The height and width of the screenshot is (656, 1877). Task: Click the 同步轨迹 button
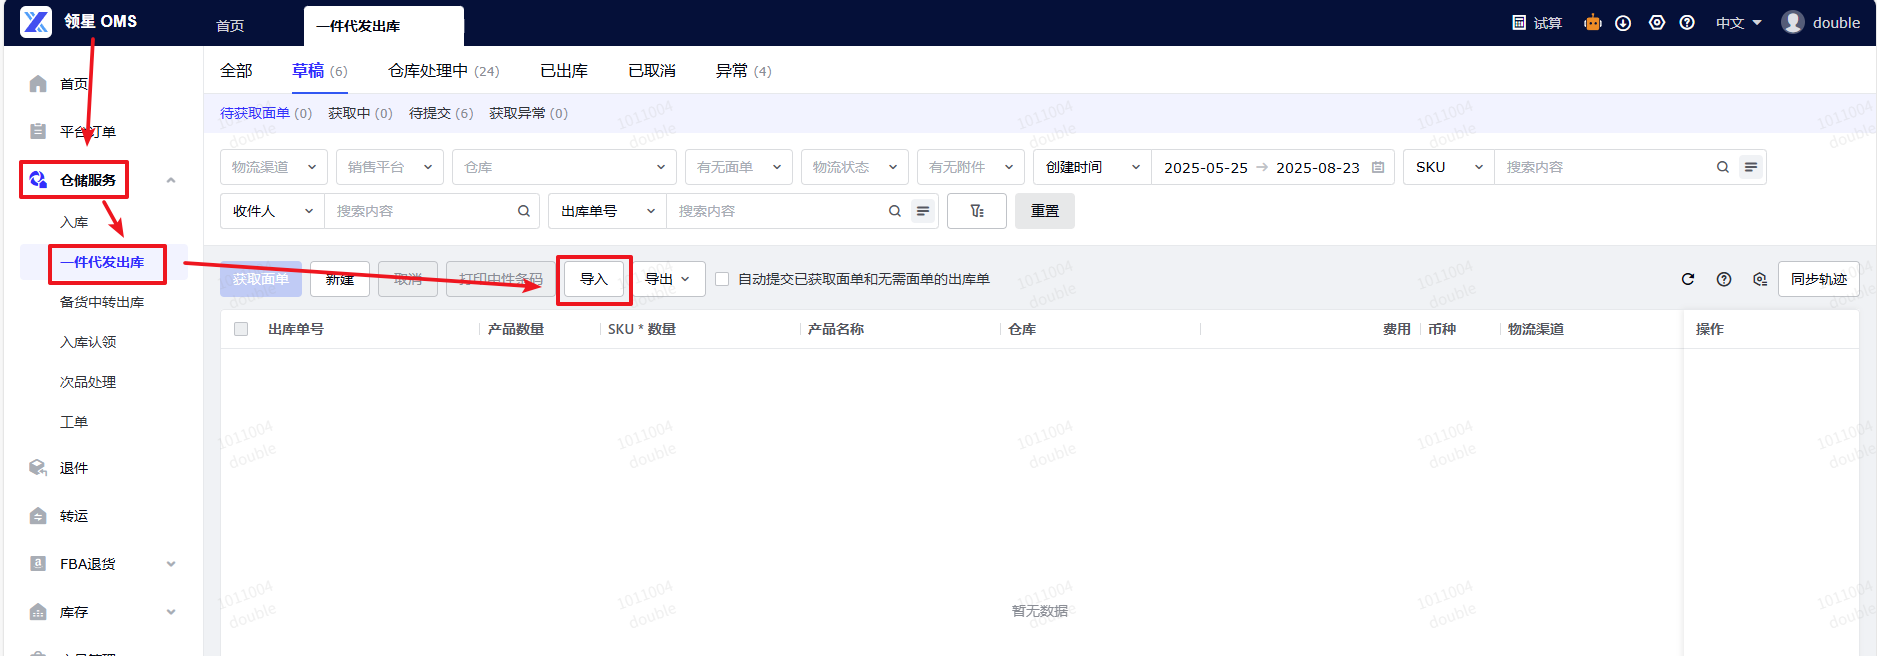[1819, 279]
